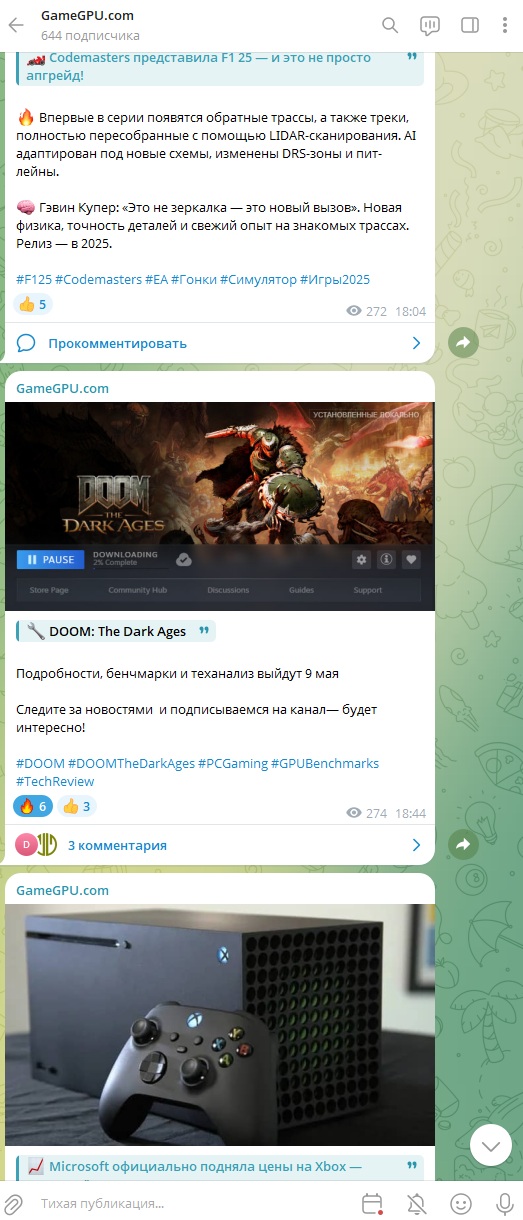Expand comments chevron on F1 25 post
The height and width of the screenshot is (1220, 523).
click(x=416, y=344)
